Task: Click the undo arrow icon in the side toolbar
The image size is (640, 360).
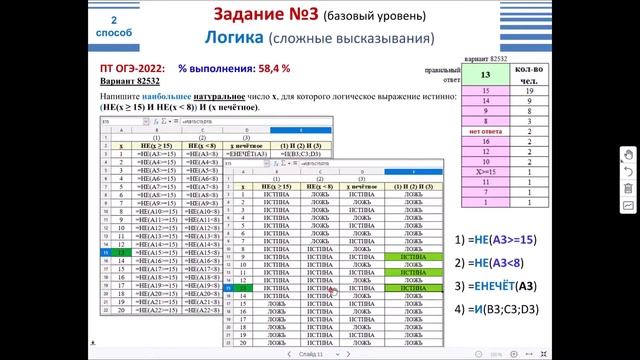Action: click(x=628, y=171)
